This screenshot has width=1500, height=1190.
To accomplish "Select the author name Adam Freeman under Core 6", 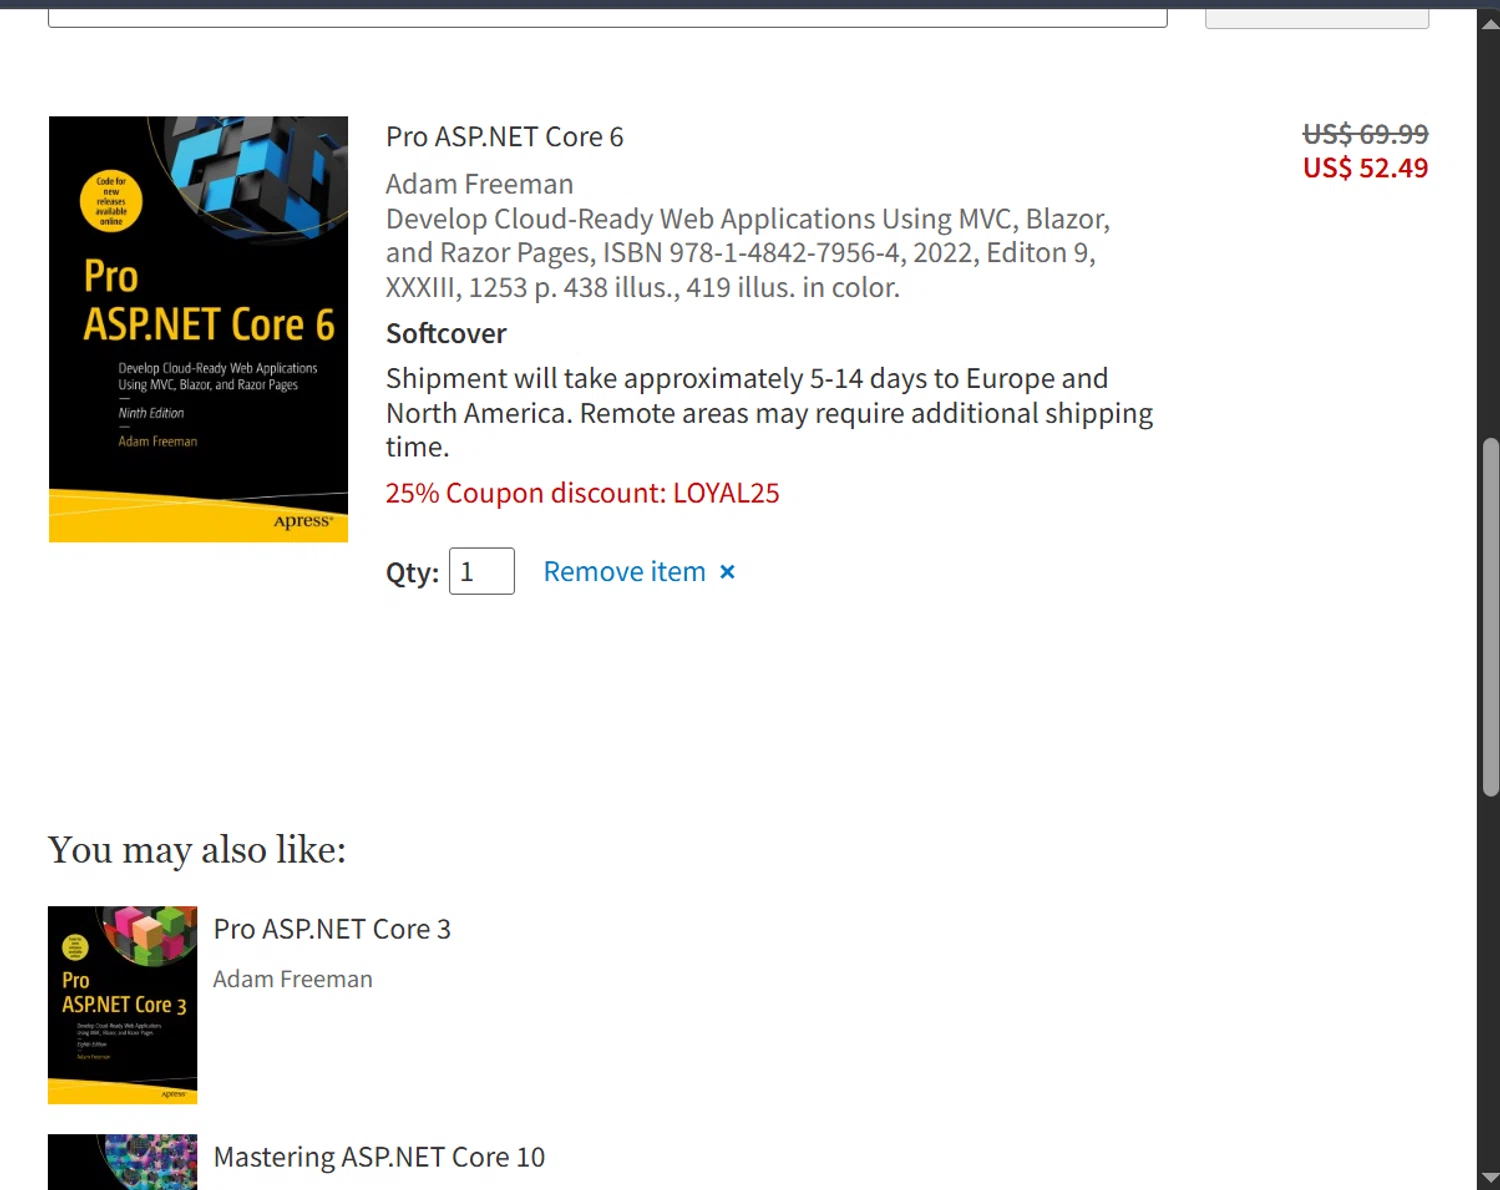I will pos(479,184).
